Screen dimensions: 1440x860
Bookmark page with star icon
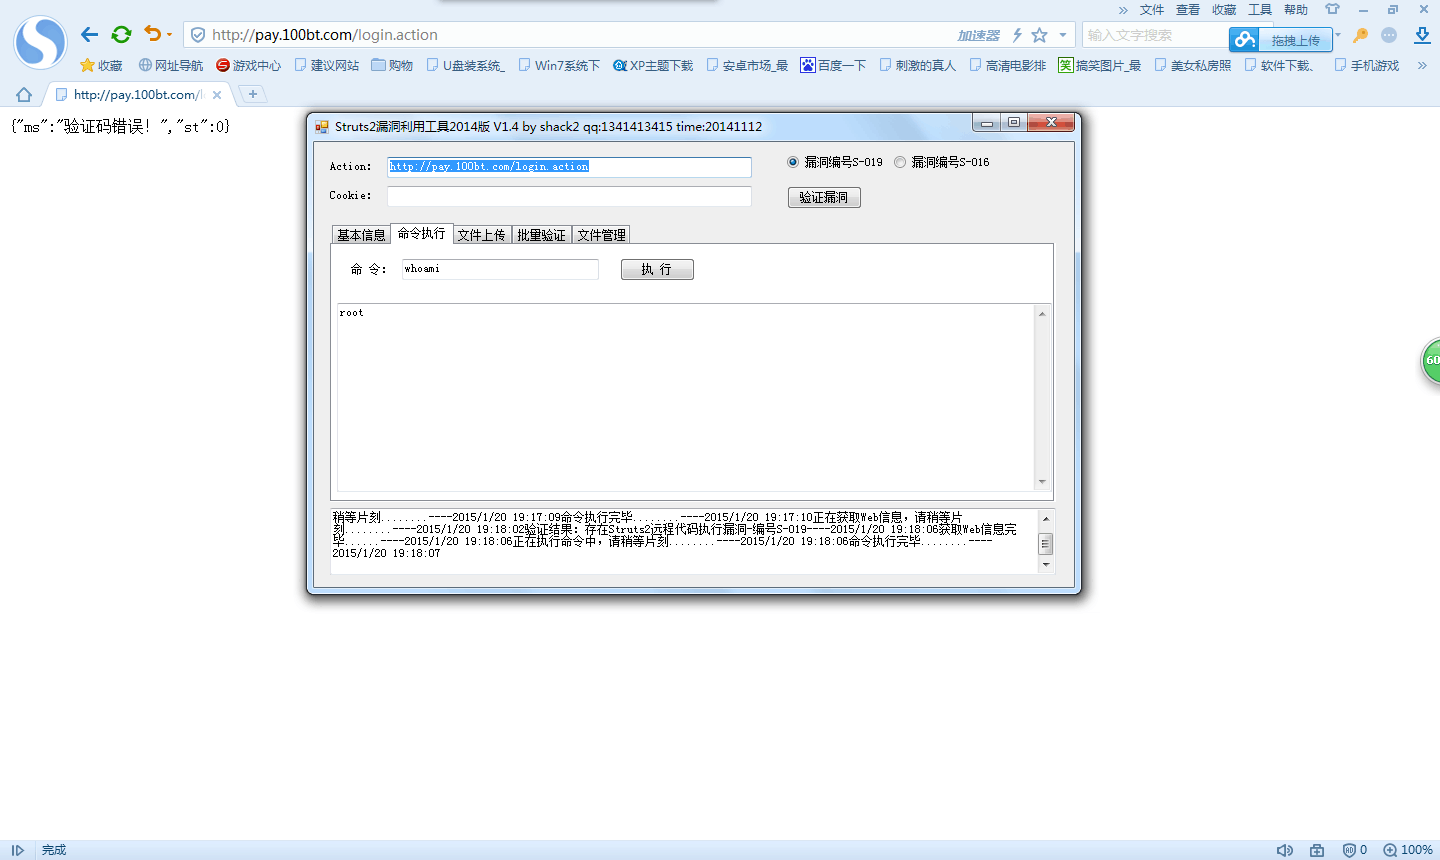tap(1040, 35)
